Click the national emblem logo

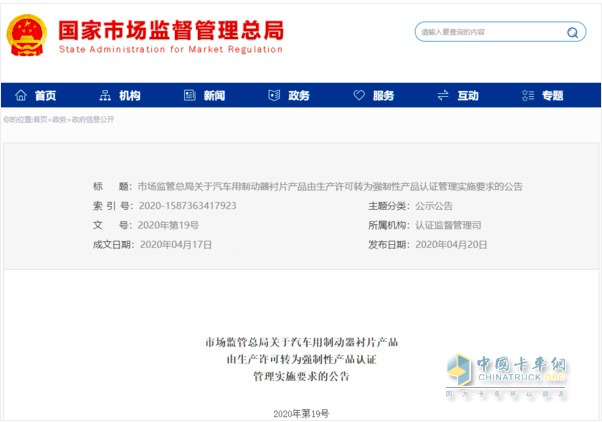coord(27,35)
